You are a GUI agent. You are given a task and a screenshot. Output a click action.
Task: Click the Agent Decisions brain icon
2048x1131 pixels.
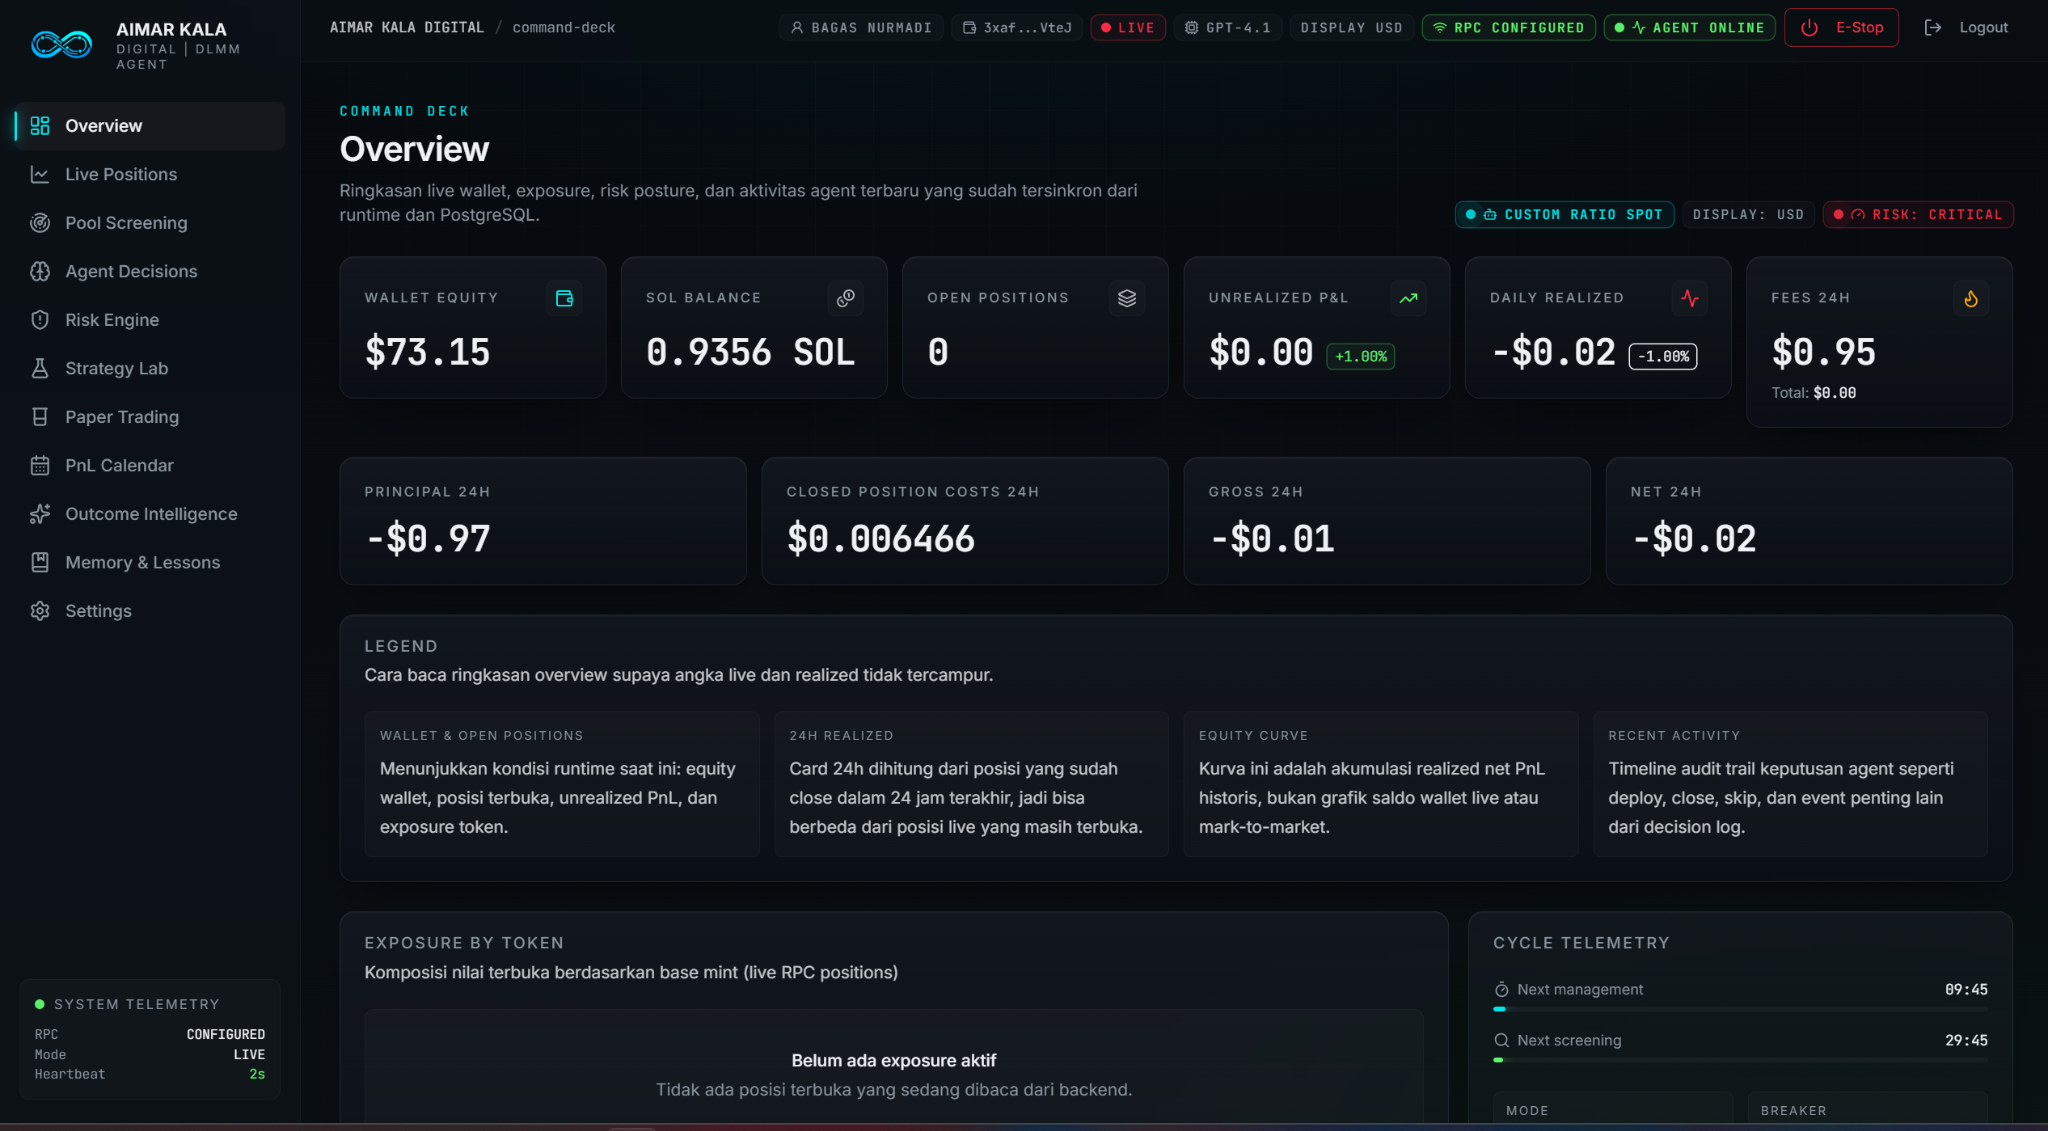40,271
